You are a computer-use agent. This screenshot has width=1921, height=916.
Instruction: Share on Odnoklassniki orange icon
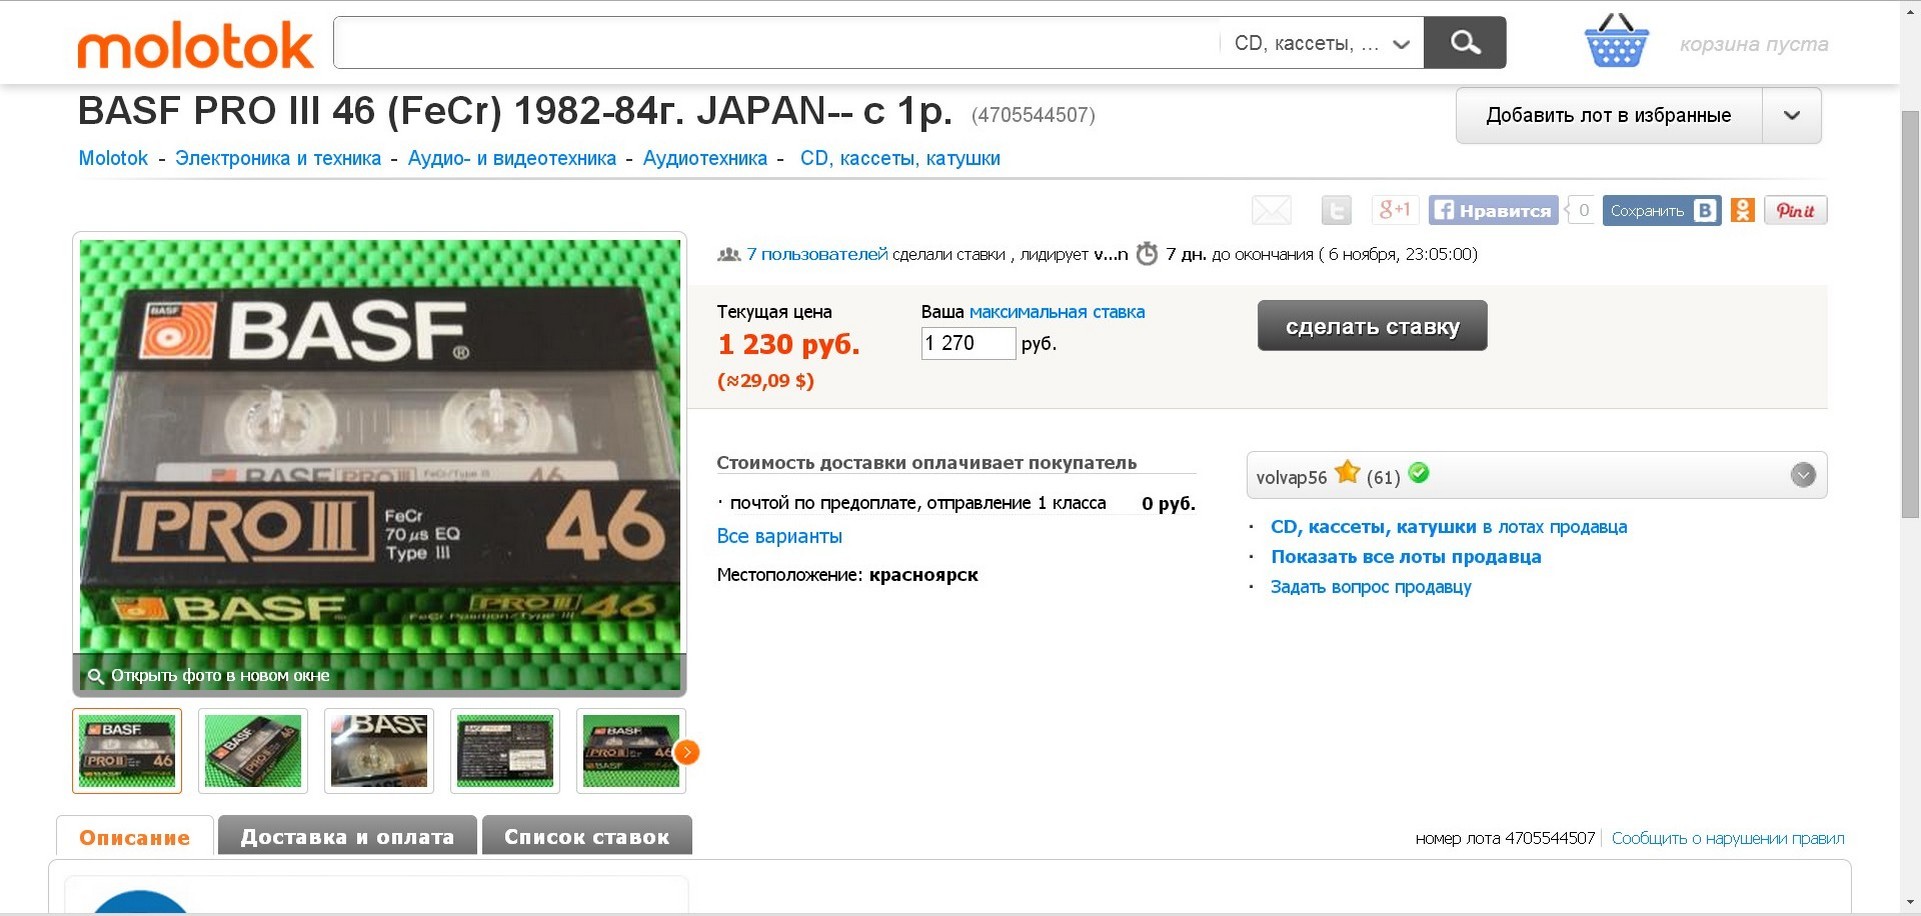pyautogui.click(x=1742, y=210)
